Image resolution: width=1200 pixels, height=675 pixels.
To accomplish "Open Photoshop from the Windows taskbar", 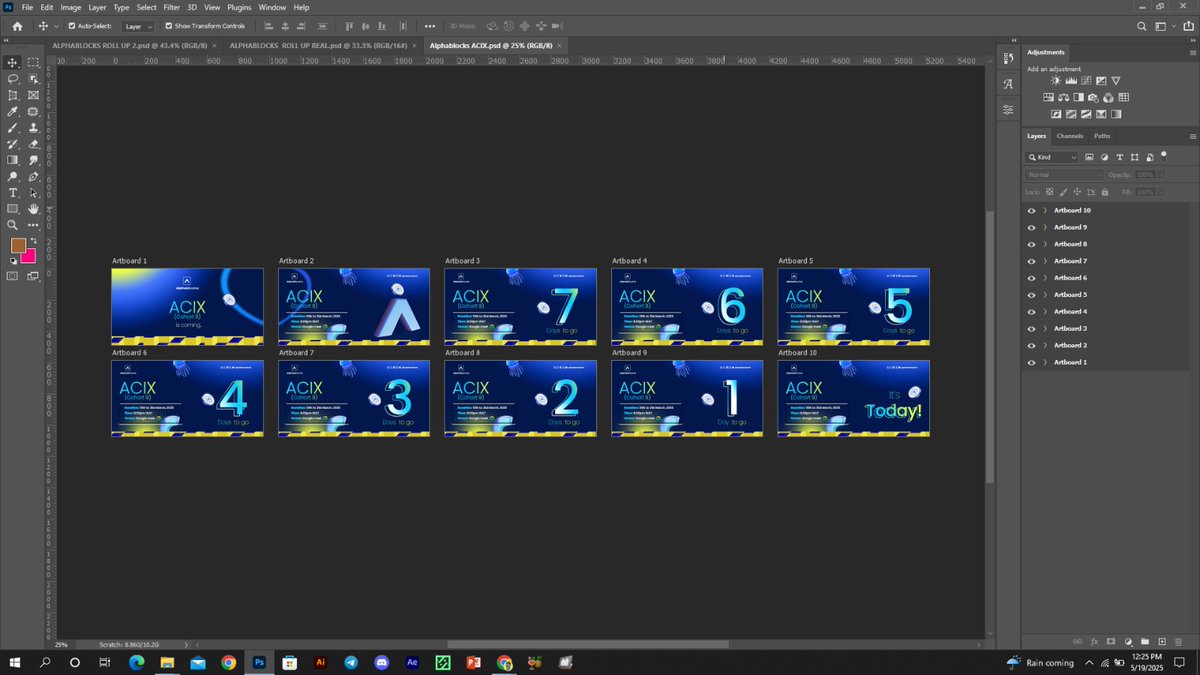I will 259,662.
